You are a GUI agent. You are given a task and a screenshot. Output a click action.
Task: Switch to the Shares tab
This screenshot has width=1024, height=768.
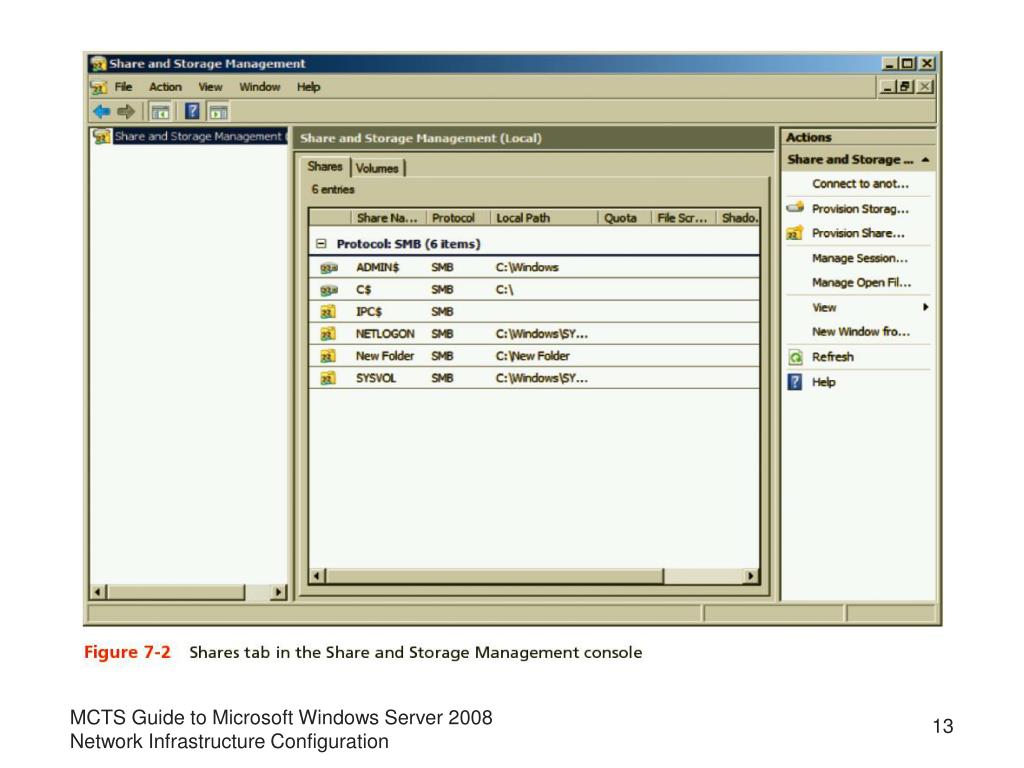pyautogui.click(x=325, y=167)
